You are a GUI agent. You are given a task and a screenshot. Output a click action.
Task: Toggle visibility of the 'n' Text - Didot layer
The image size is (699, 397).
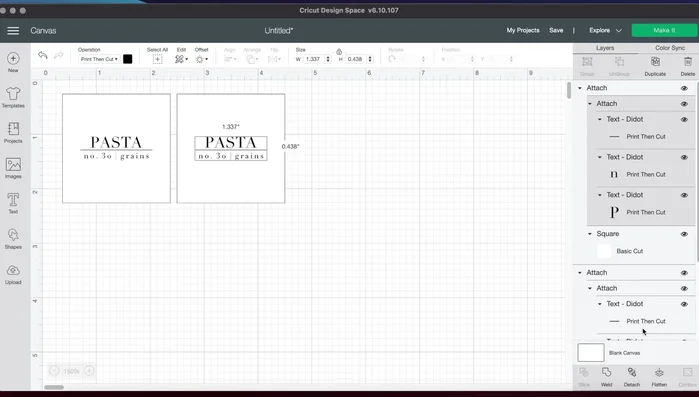pos(684,157)
